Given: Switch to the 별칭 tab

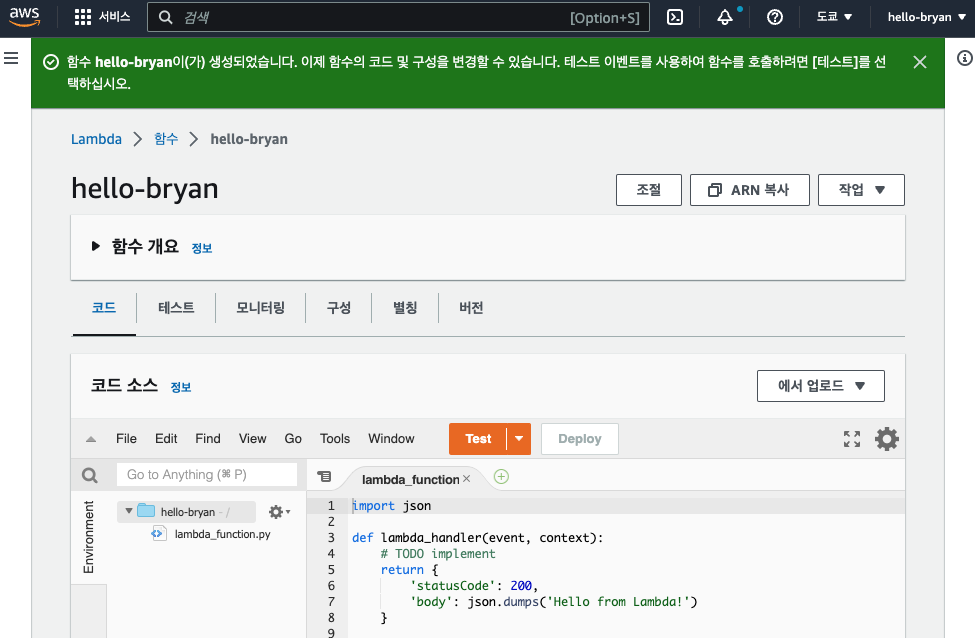Looking at the screenshot, I should (405, 308).
